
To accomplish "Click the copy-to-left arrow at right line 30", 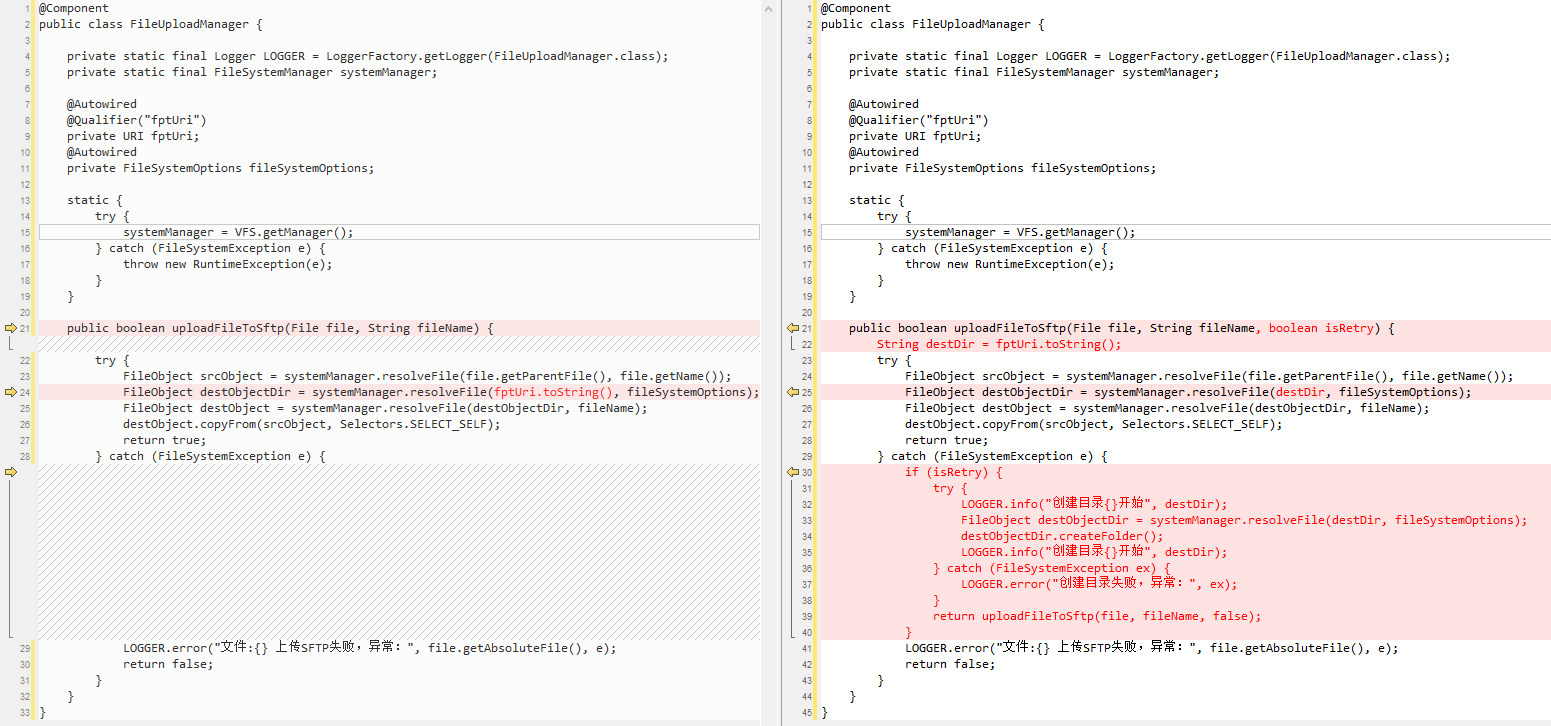I will pyautogui.click(x=793, y=472).
